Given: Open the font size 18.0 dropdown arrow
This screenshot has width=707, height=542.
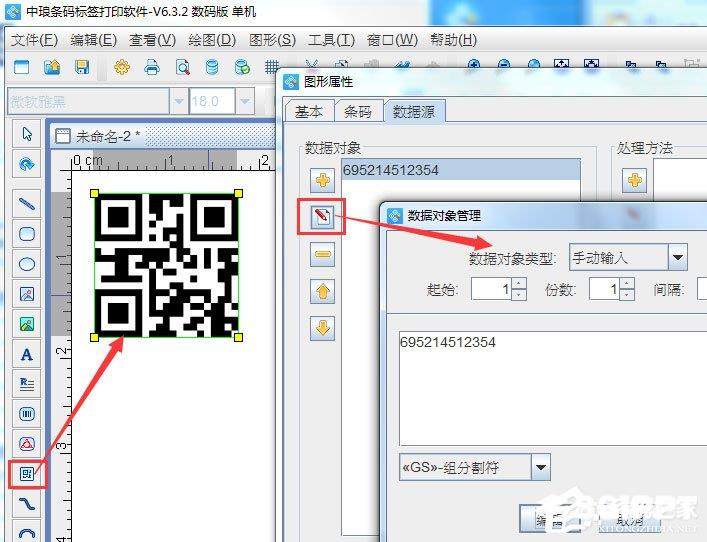Looking at the screenshot, I should [x=245, y=101].
